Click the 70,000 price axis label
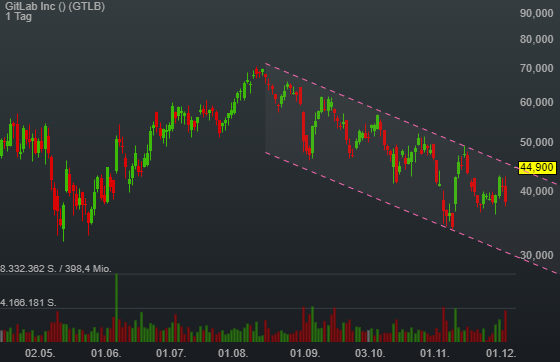The width and height of the screenshot is (560, 362). 536,68
